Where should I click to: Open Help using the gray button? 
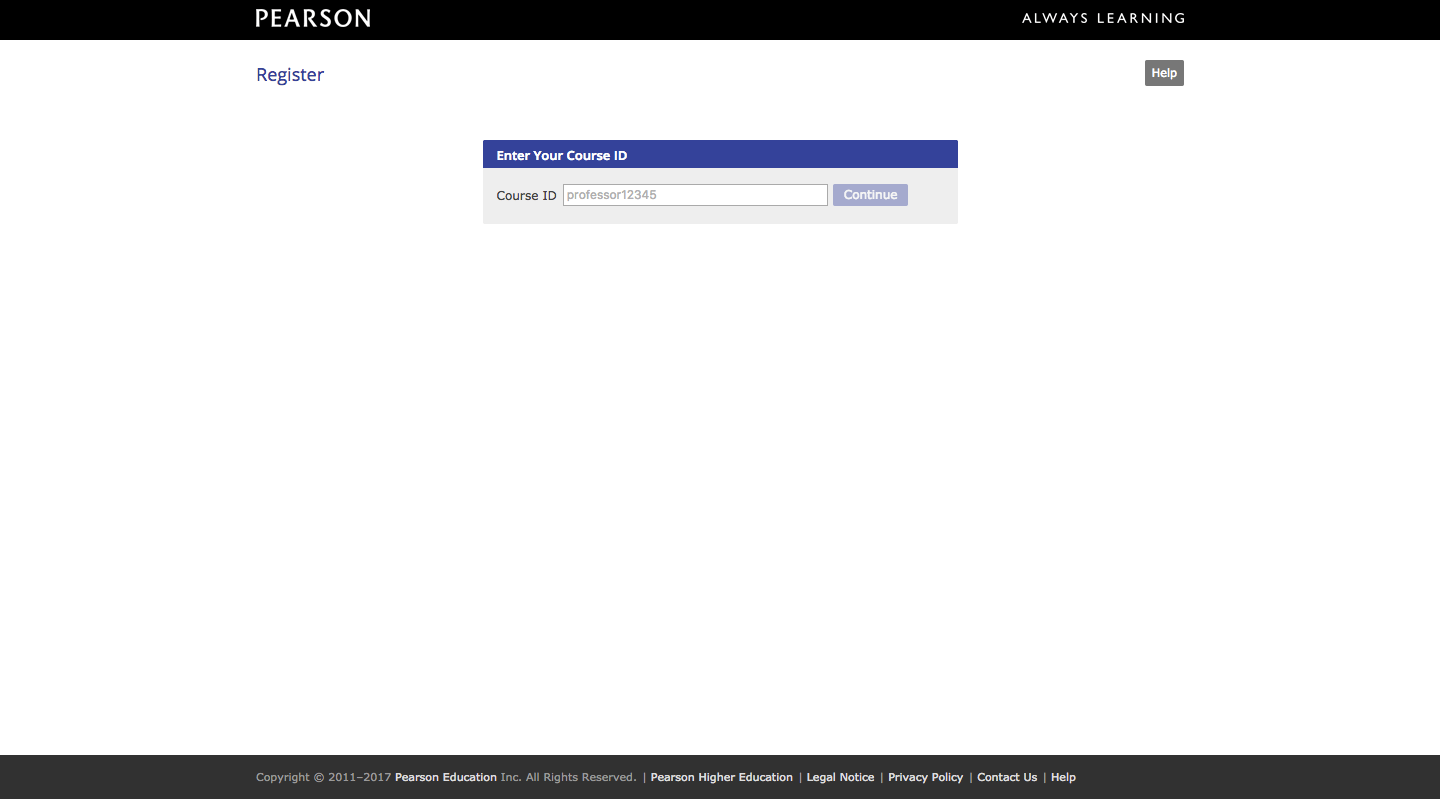coord(1164,73)
